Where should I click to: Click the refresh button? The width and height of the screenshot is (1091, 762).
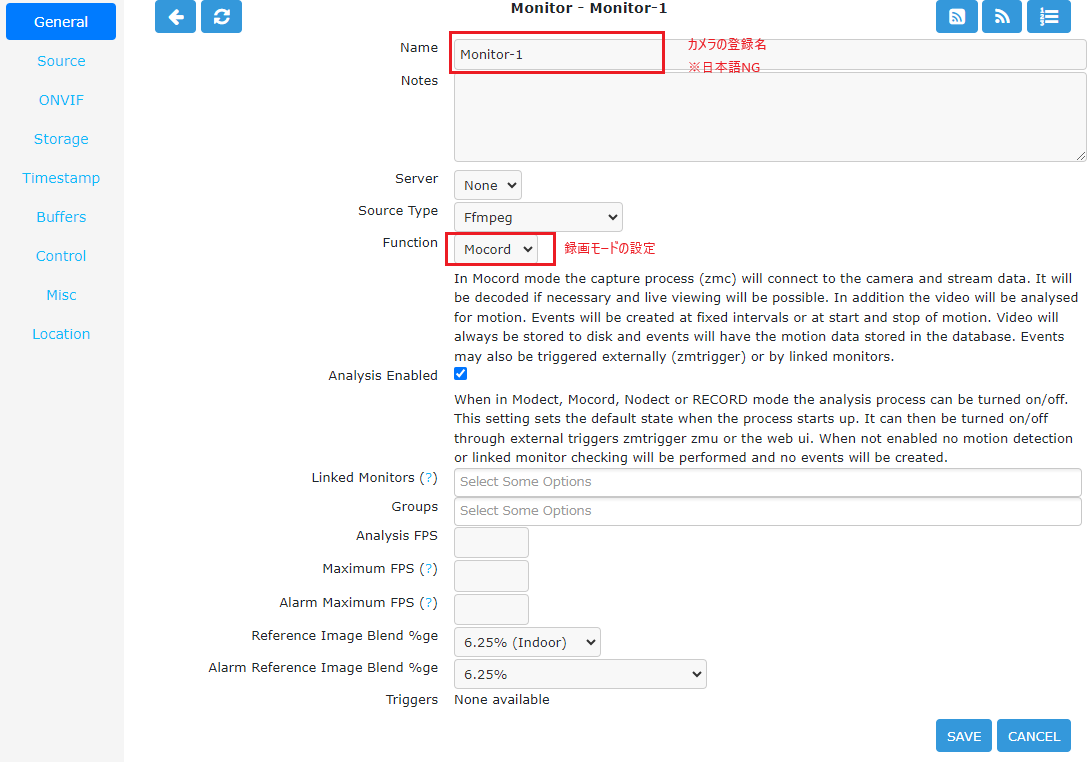click(x=221, y=17)
